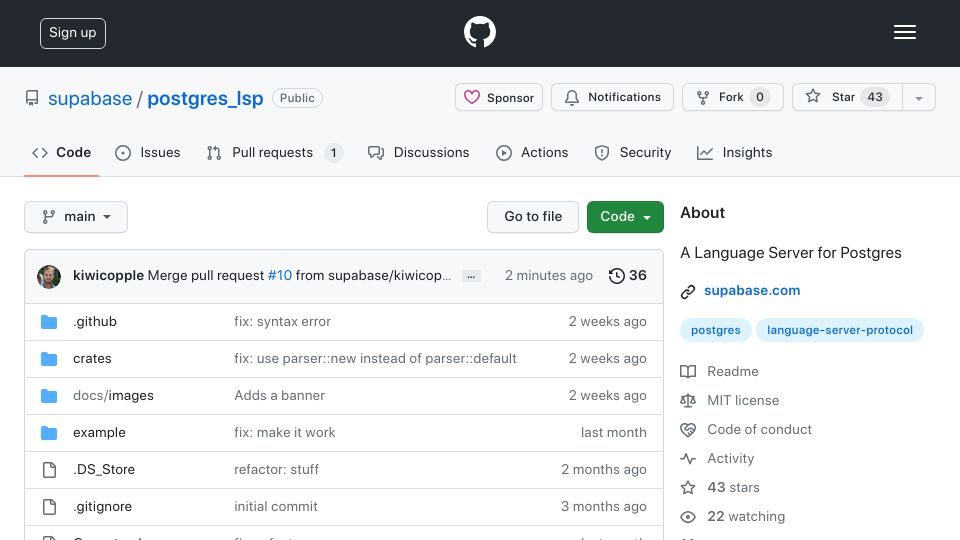Screen dimensions: 960x540
Task: Click the language-server-protocol topic tag
Action: [x=840, y=331]
